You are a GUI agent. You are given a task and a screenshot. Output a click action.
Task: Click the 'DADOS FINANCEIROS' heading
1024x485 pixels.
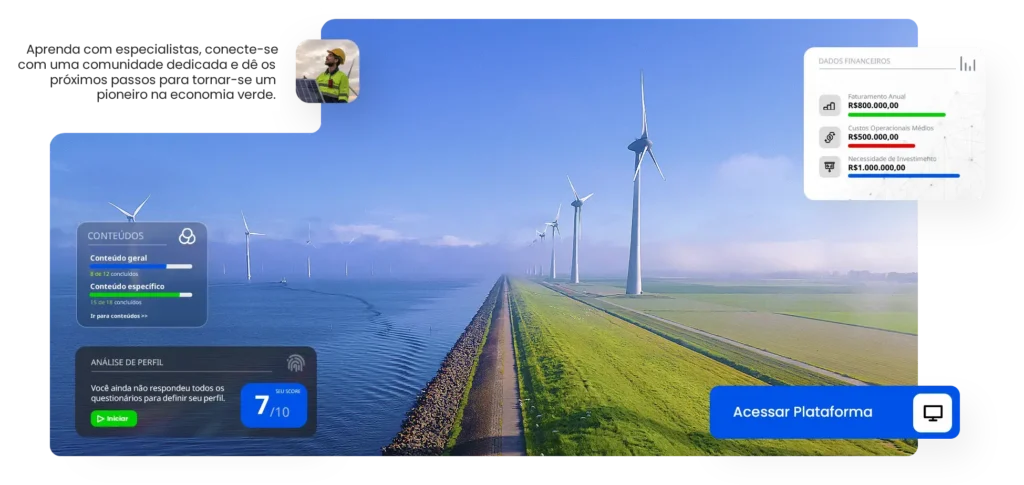pos(854,61)
